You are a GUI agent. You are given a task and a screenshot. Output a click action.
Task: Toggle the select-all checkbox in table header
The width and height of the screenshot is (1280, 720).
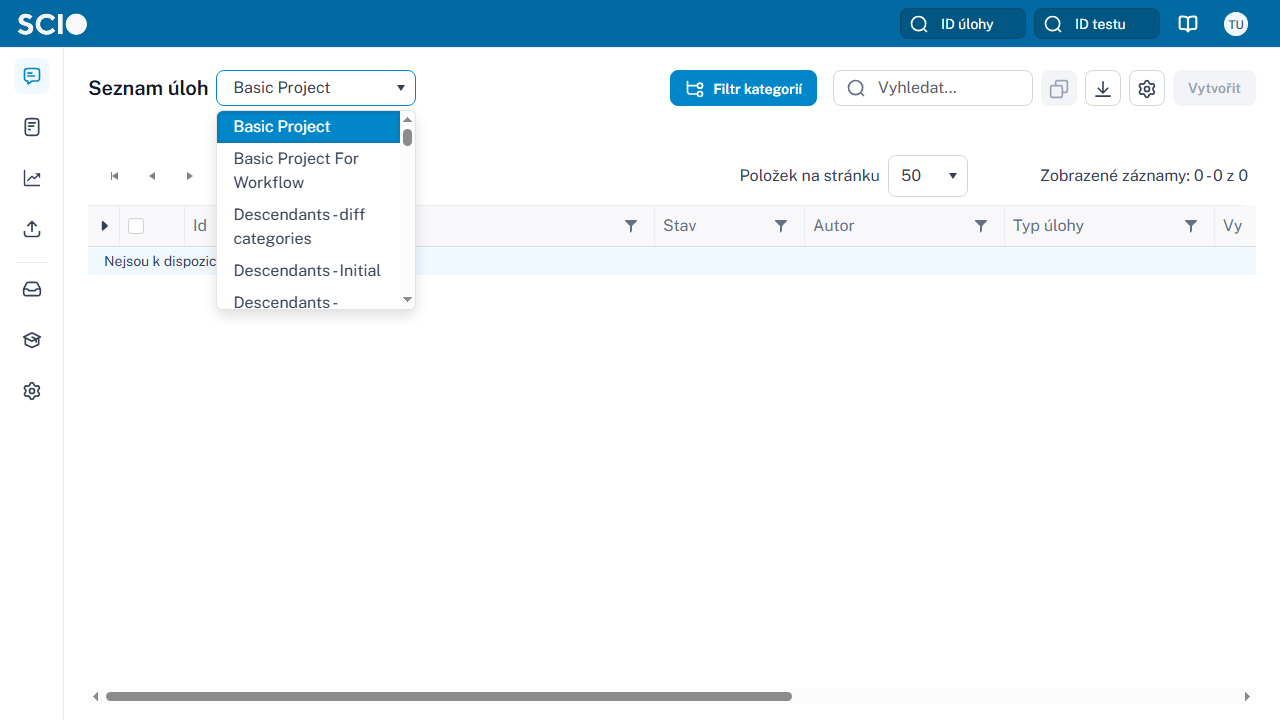pyautogui.click(x=136, y=226)
